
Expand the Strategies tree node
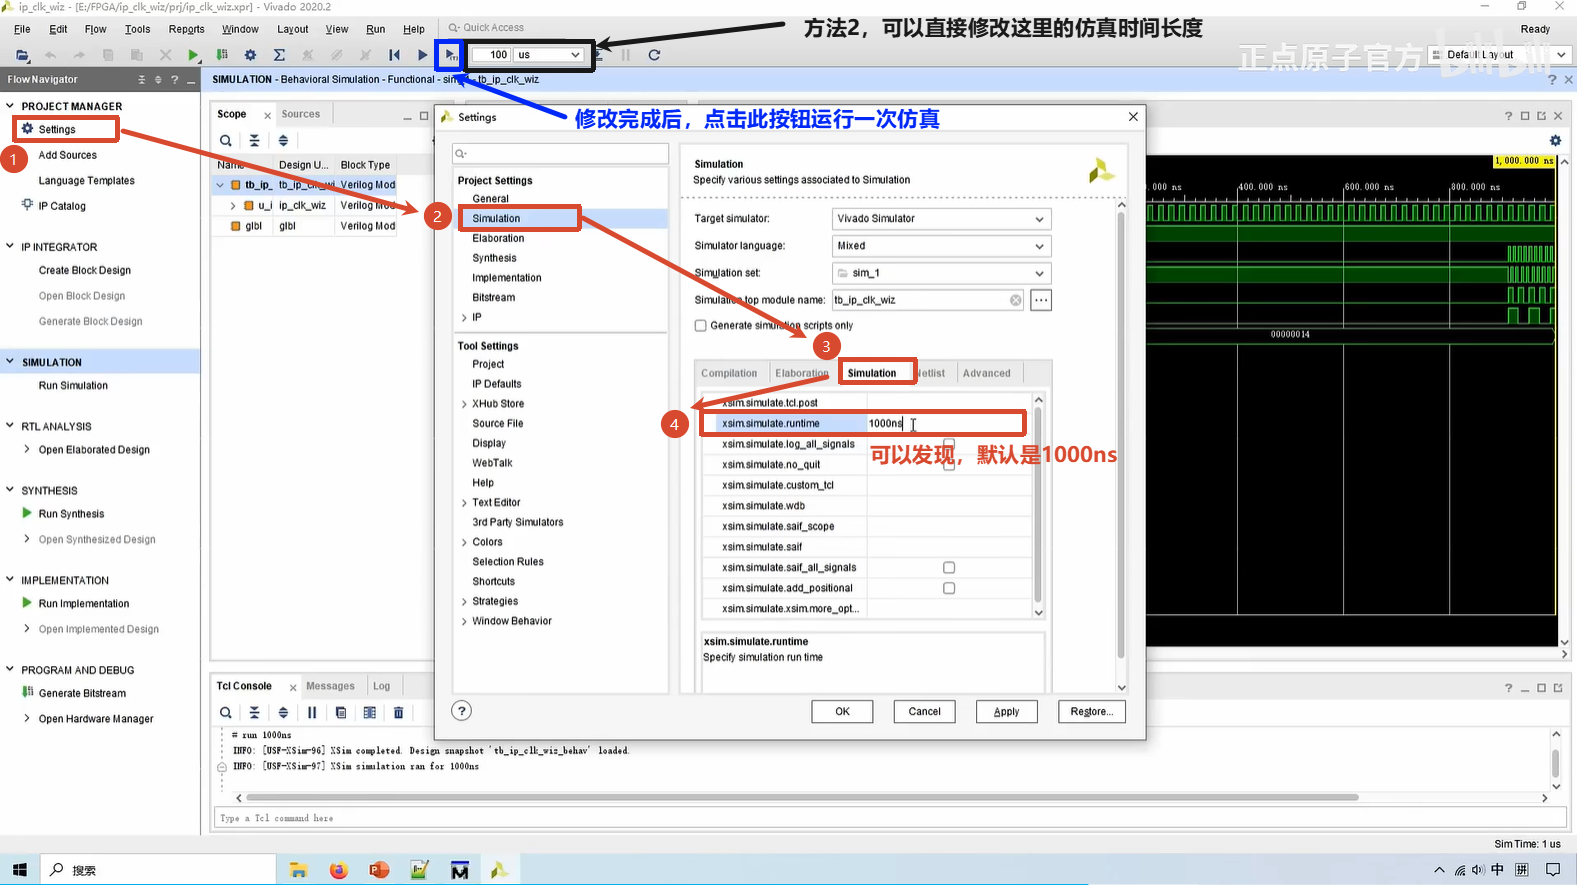click(464, 602)
